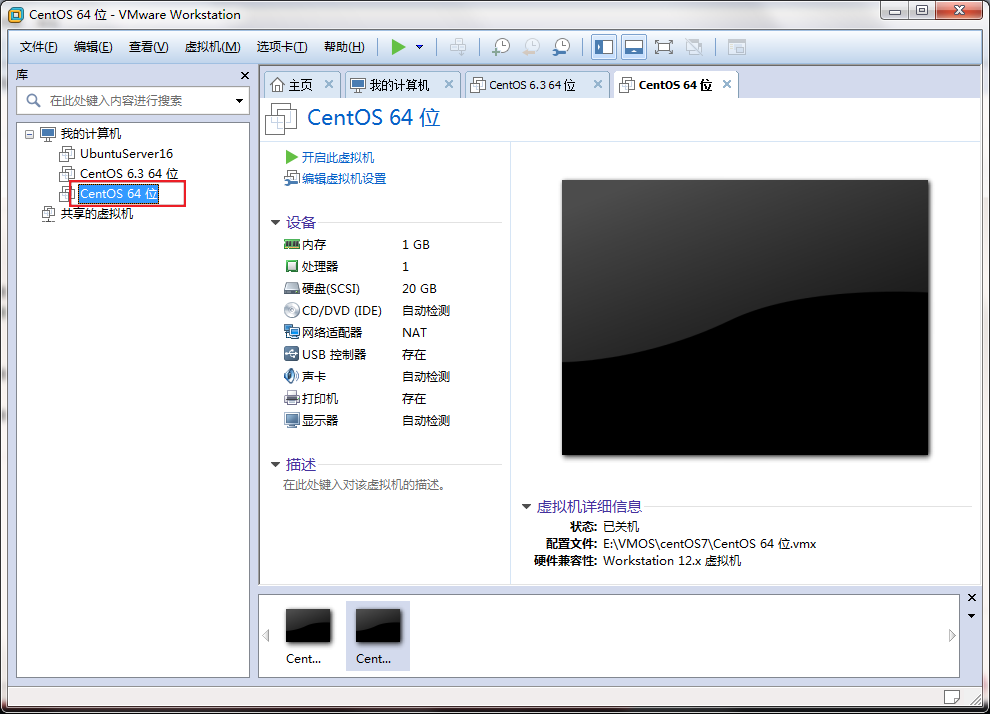Click the thumbnail bar right arrow
Screen dimensions: 990x714
(x=952, y=636)
